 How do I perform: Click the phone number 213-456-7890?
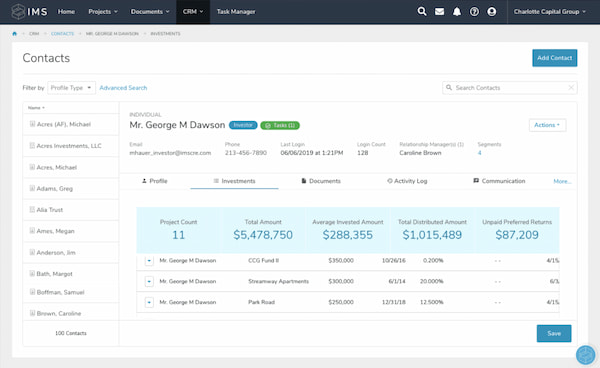tap(246, 153)
